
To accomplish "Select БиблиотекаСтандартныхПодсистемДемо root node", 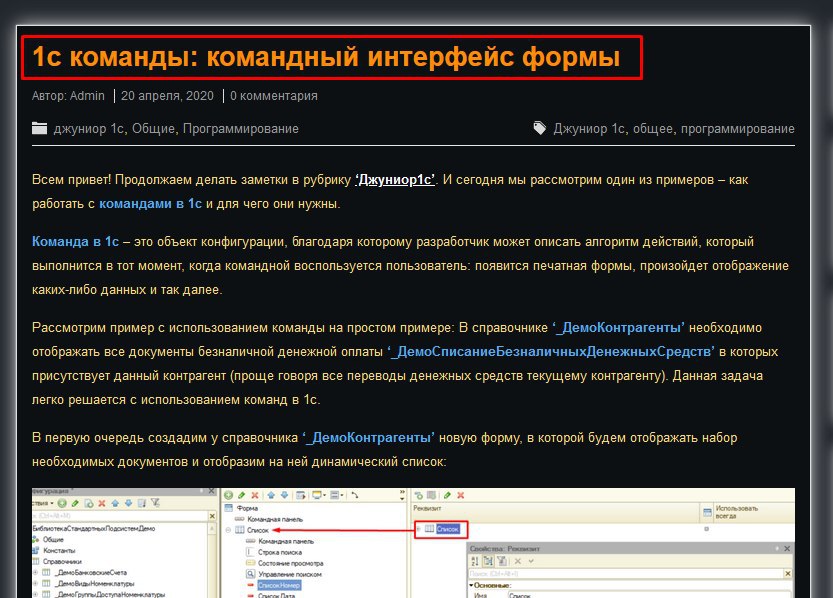I will (x=94, y=528).
